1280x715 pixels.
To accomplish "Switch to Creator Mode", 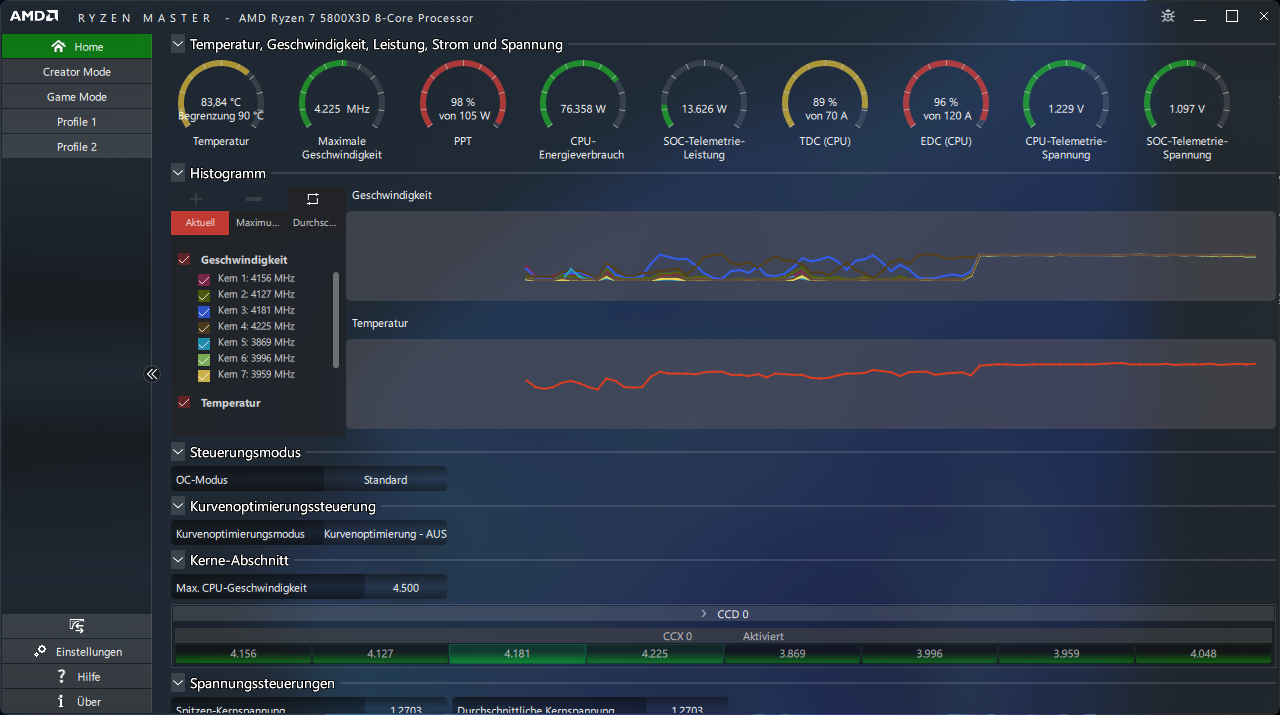I will [x=76, y=72].
